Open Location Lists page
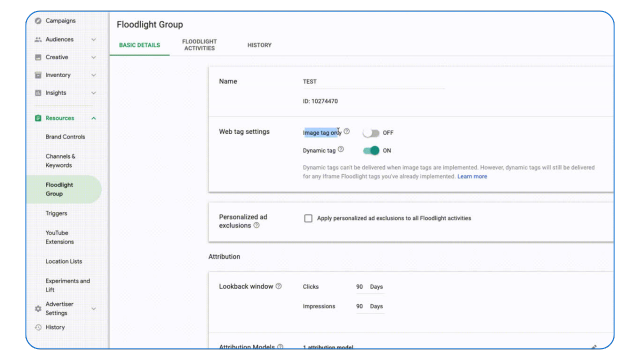 64,261
